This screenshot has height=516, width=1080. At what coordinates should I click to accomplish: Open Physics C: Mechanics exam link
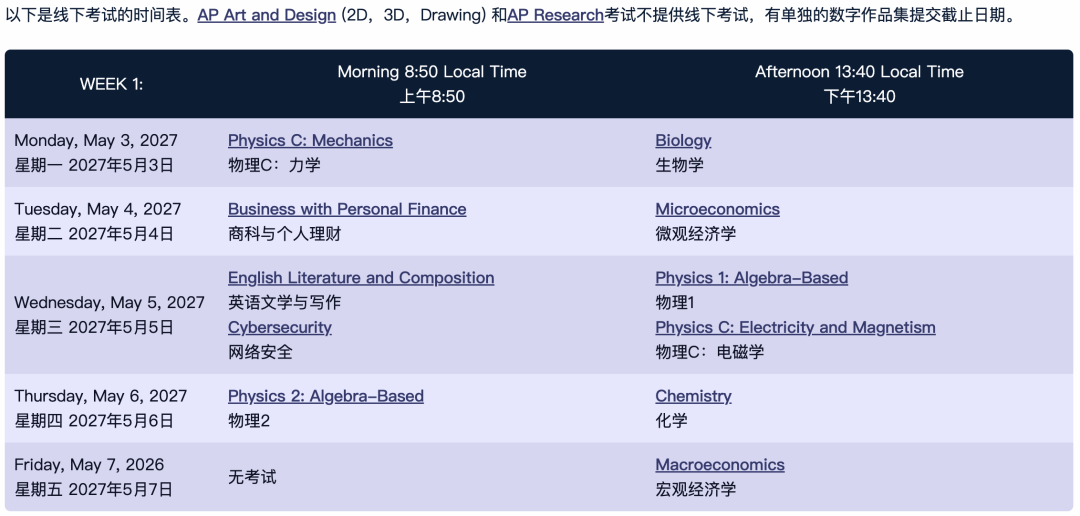click(x=310, y=141)
